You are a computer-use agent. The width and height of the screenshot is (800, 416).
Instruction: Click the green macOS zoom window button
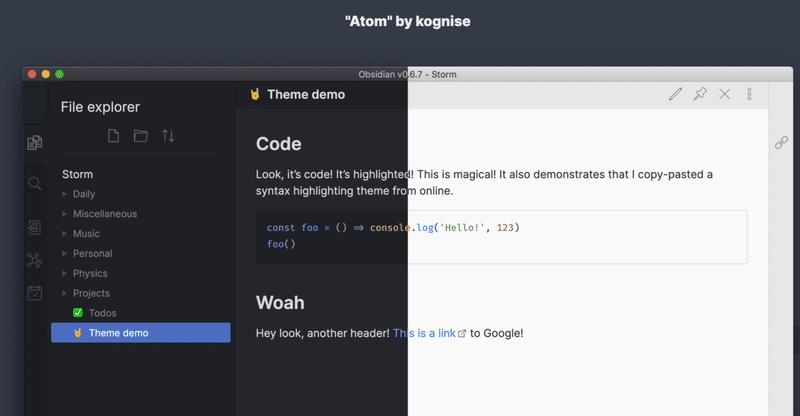[x=59, y=74]
